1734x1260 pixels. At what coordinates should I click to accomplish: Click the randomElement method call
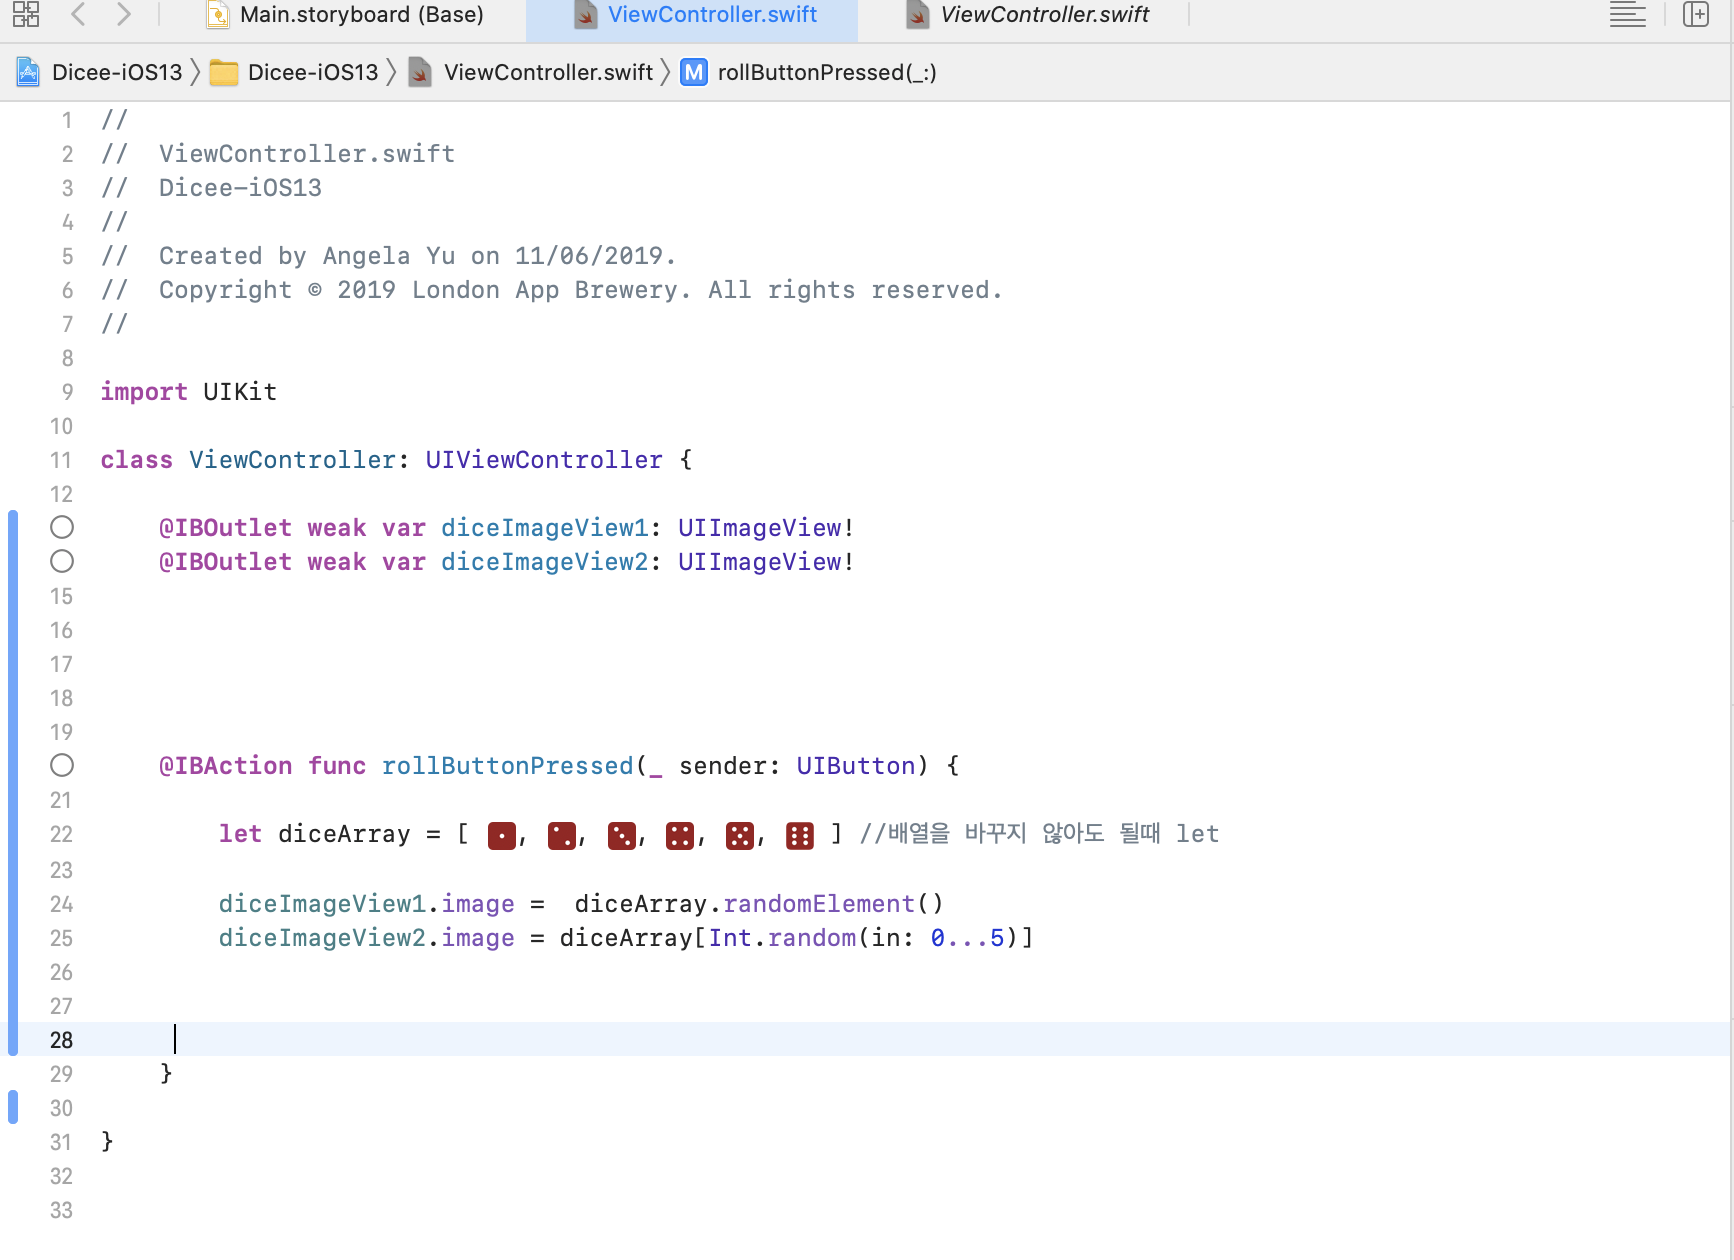(x=818, y=904)
